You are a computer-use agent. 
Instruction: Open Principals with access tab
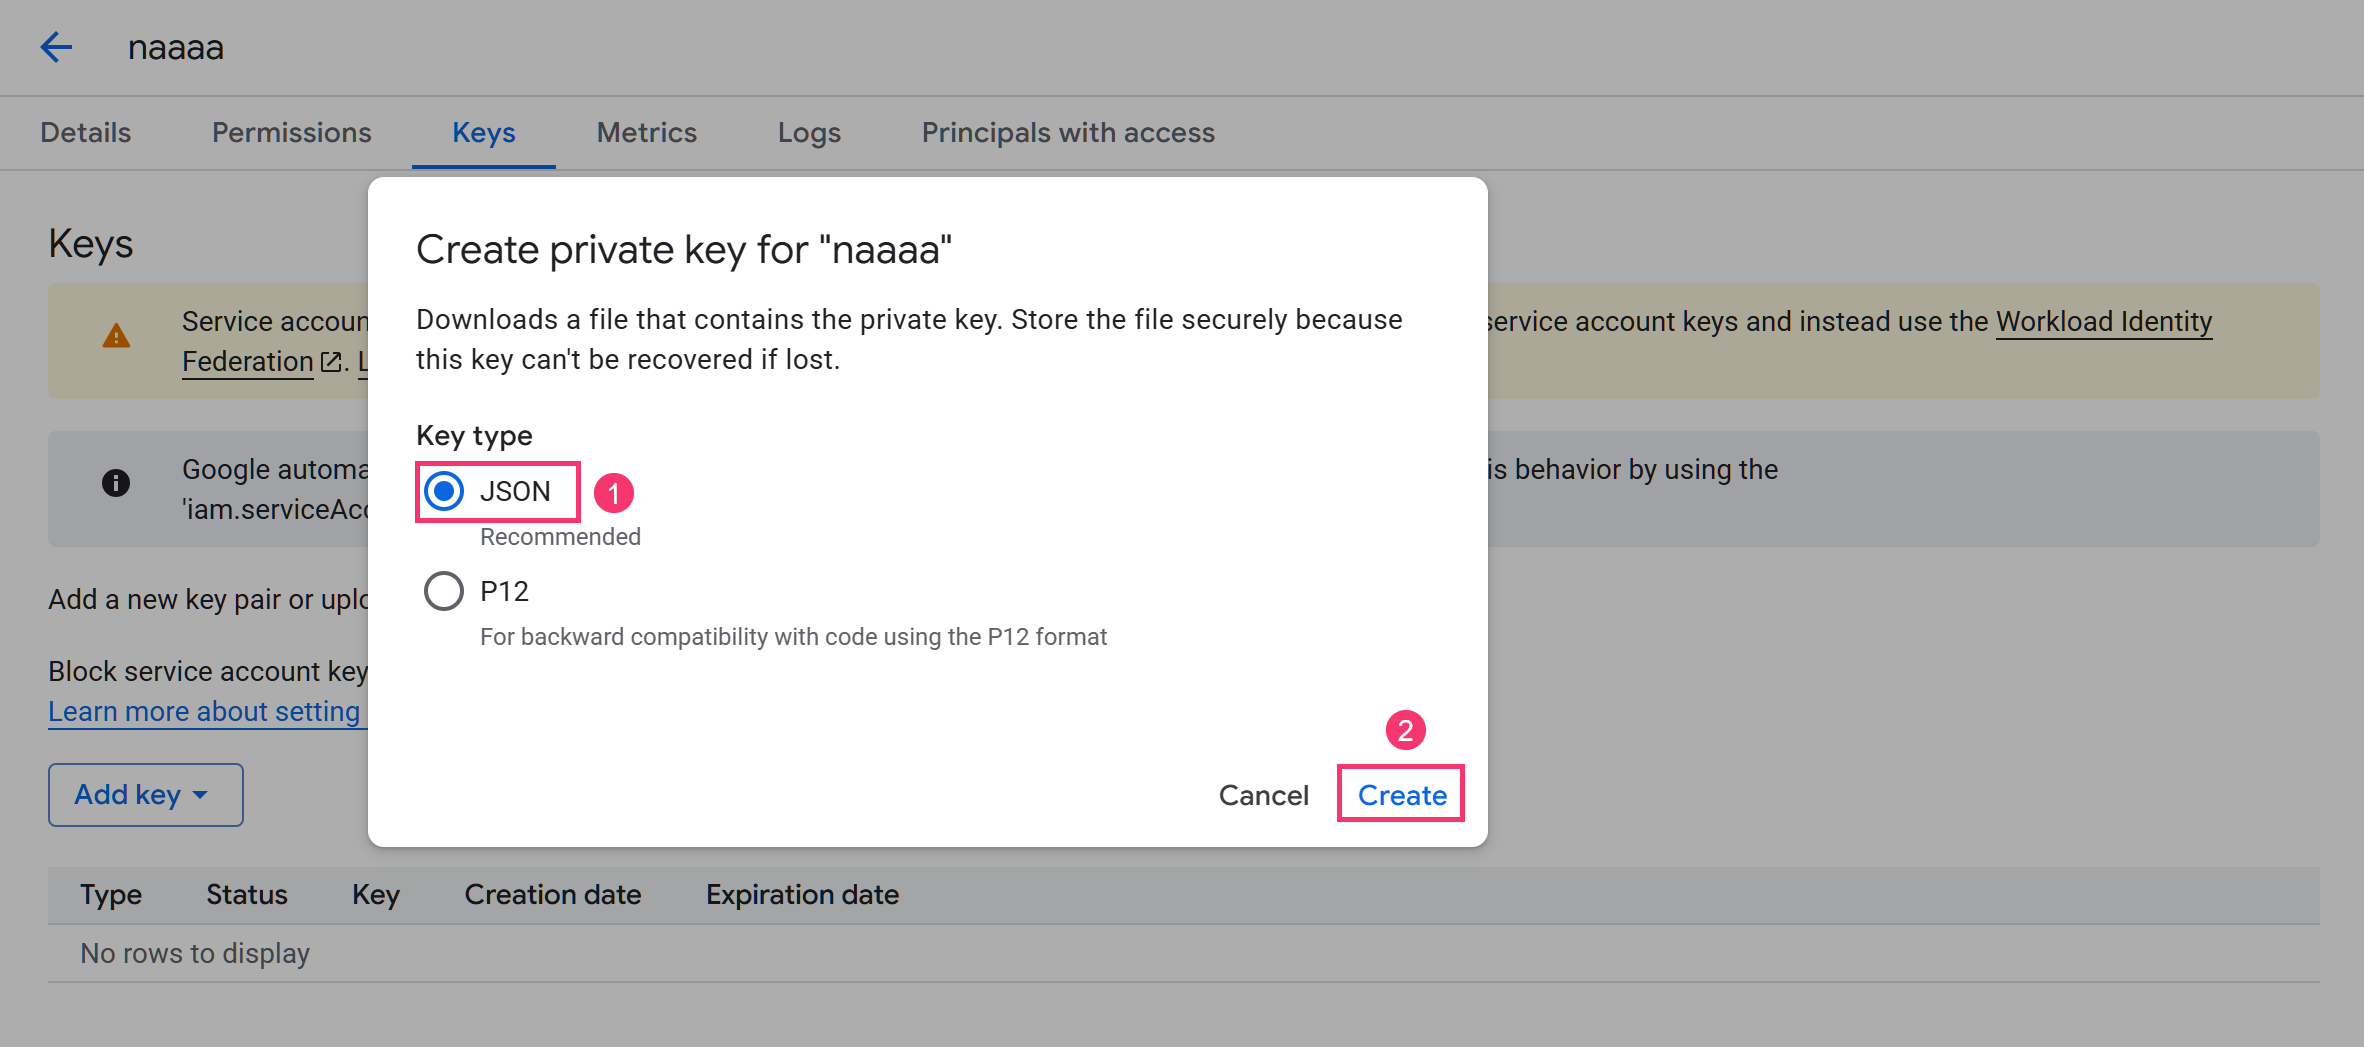[x=1068, y=132]
